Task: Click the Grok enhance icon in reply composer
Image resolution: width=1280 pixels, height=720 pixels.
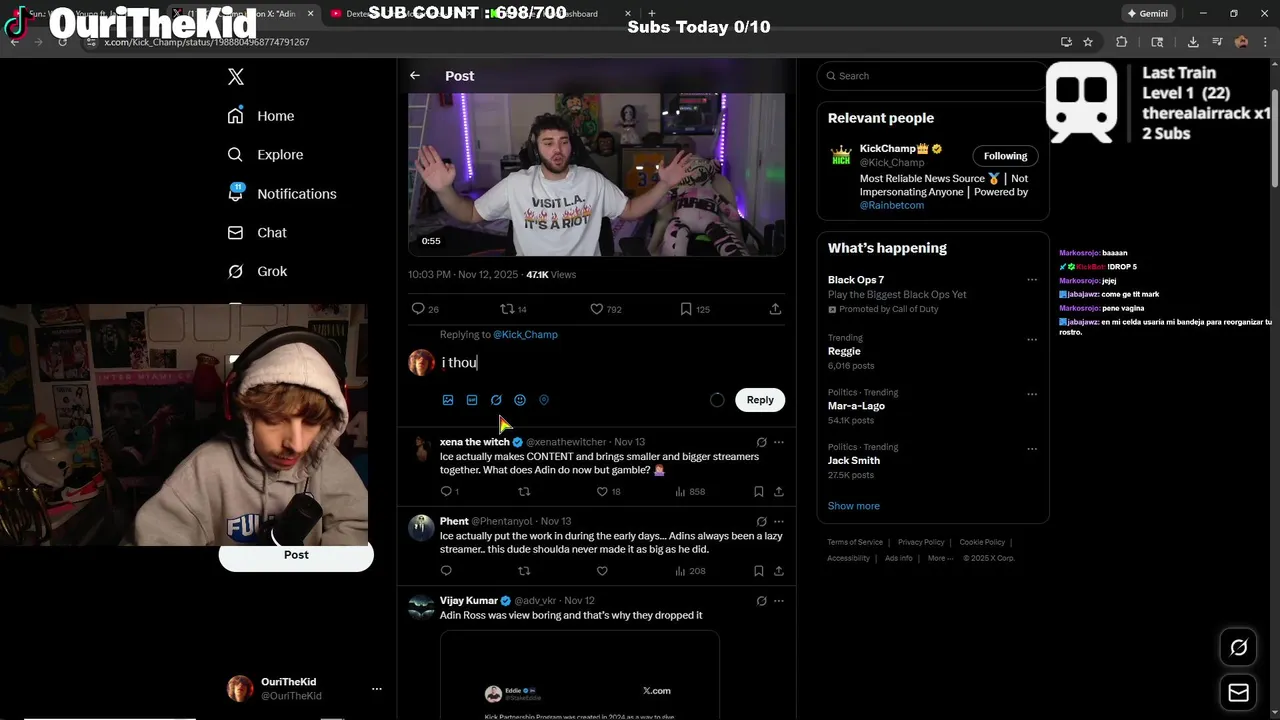Action: [496, 400]
